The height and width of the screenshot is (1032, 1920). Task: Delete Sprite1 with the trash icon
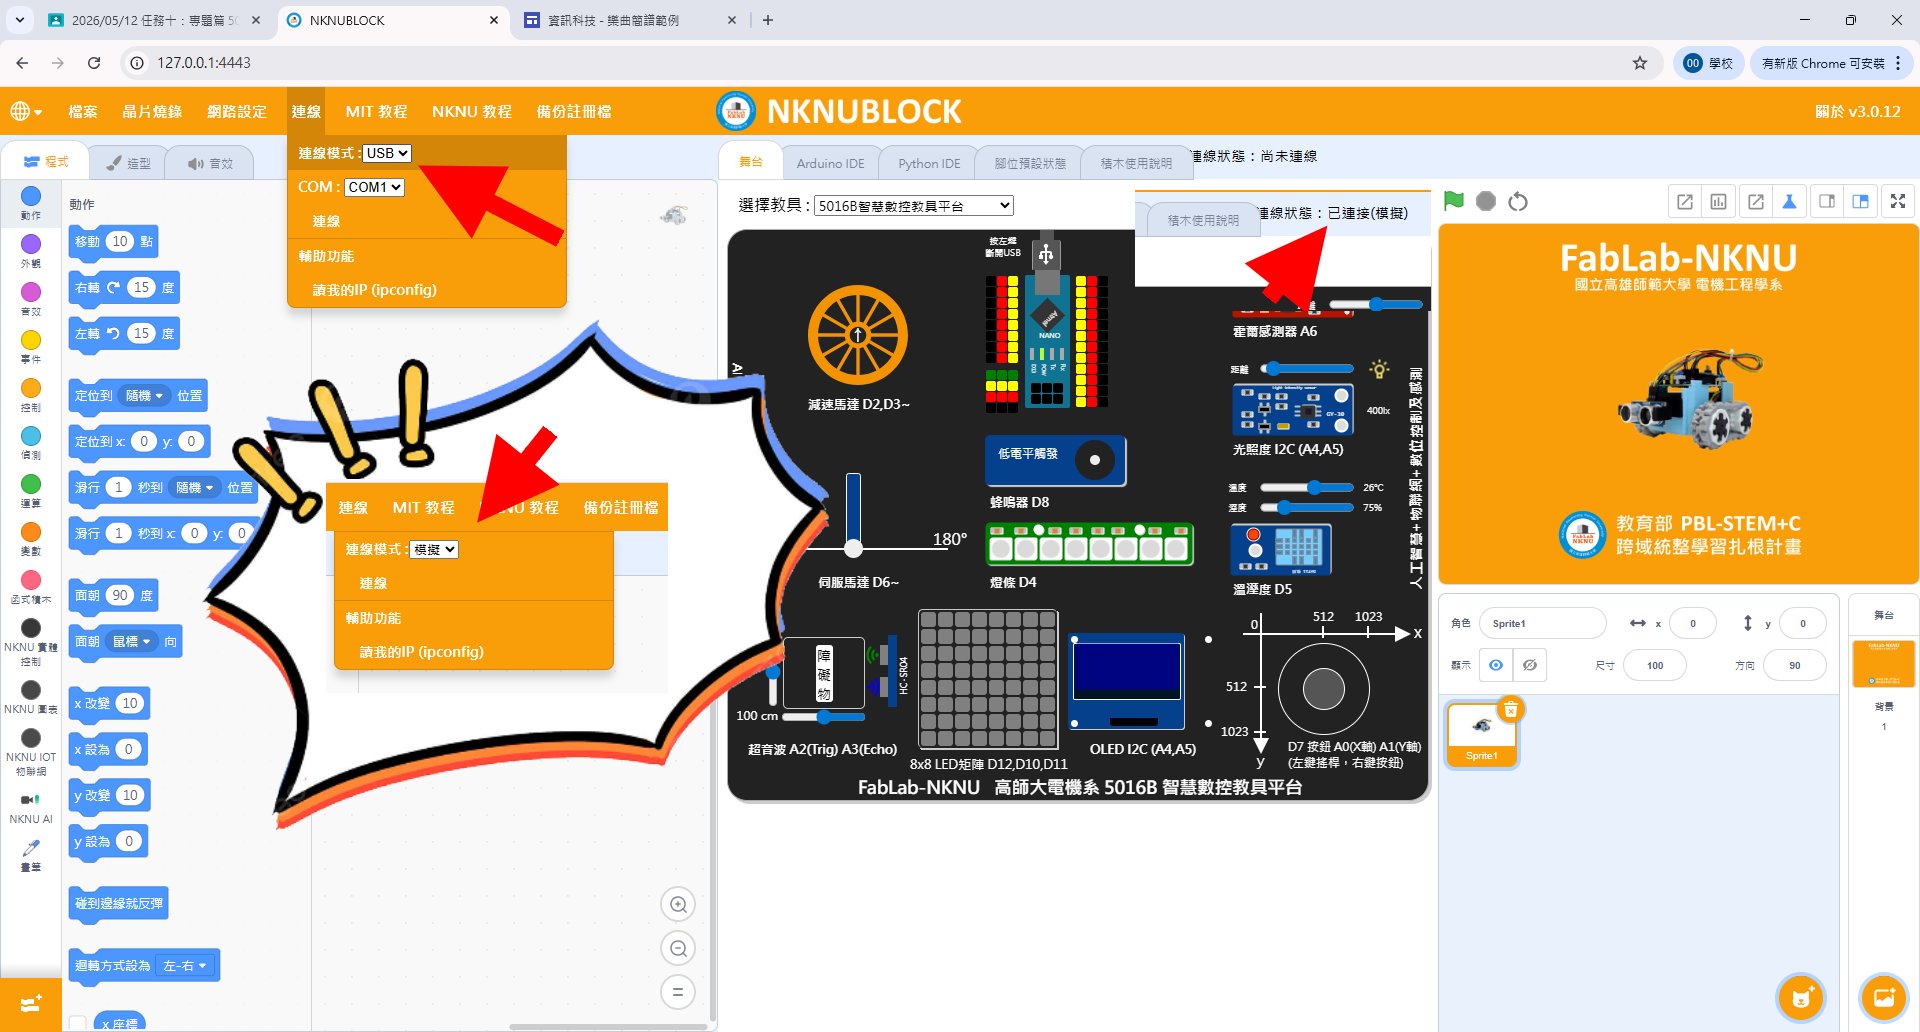click(x=1511, y=709)
